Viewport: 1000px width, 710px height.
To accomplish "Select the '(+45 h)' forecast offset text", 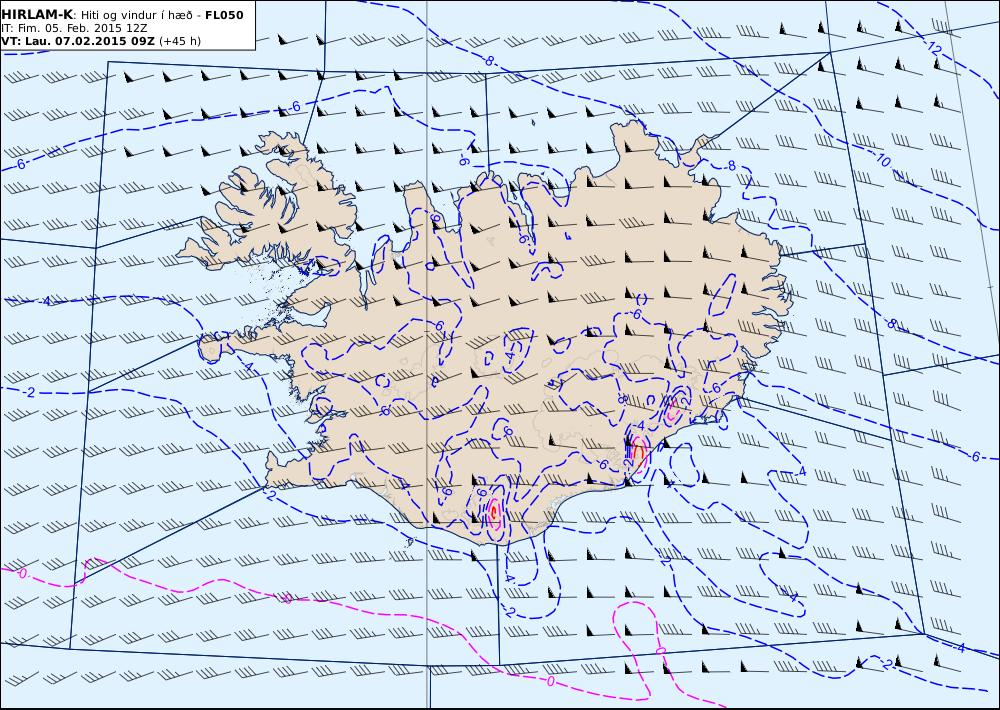I will (180, 41).
